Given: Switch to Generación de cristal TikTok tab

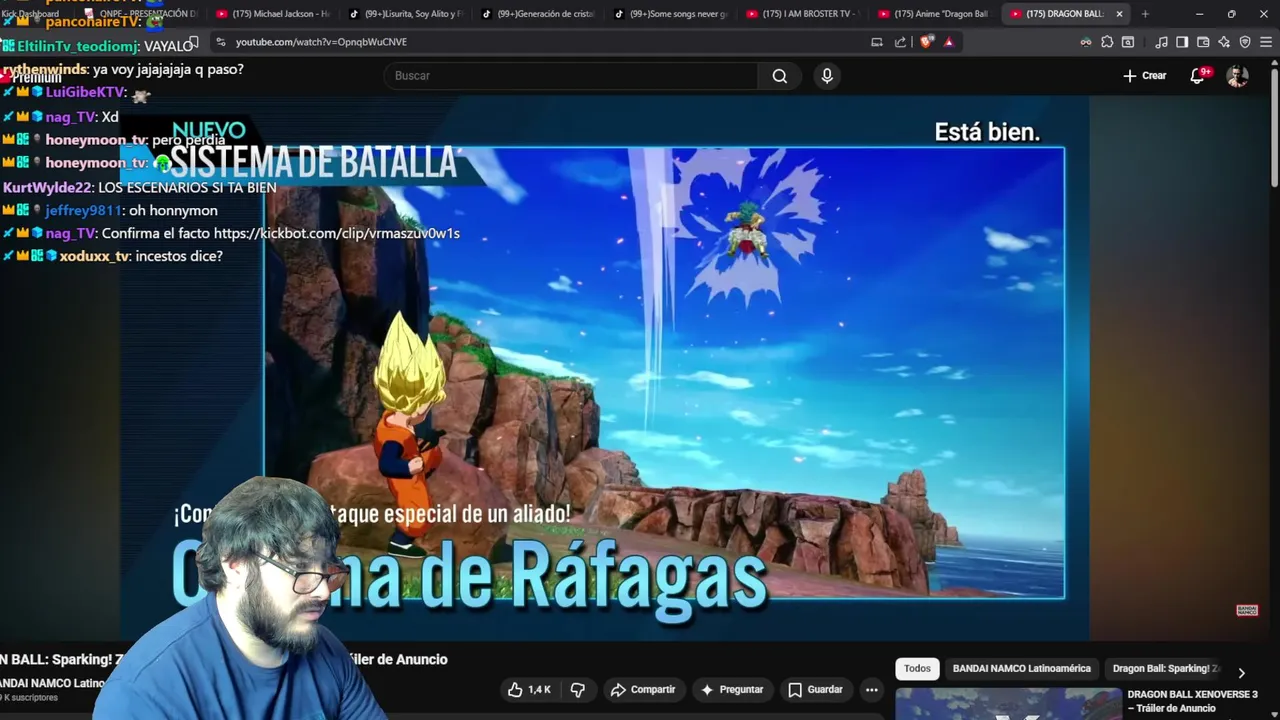Looking at the screenshot, I should 538,14.
